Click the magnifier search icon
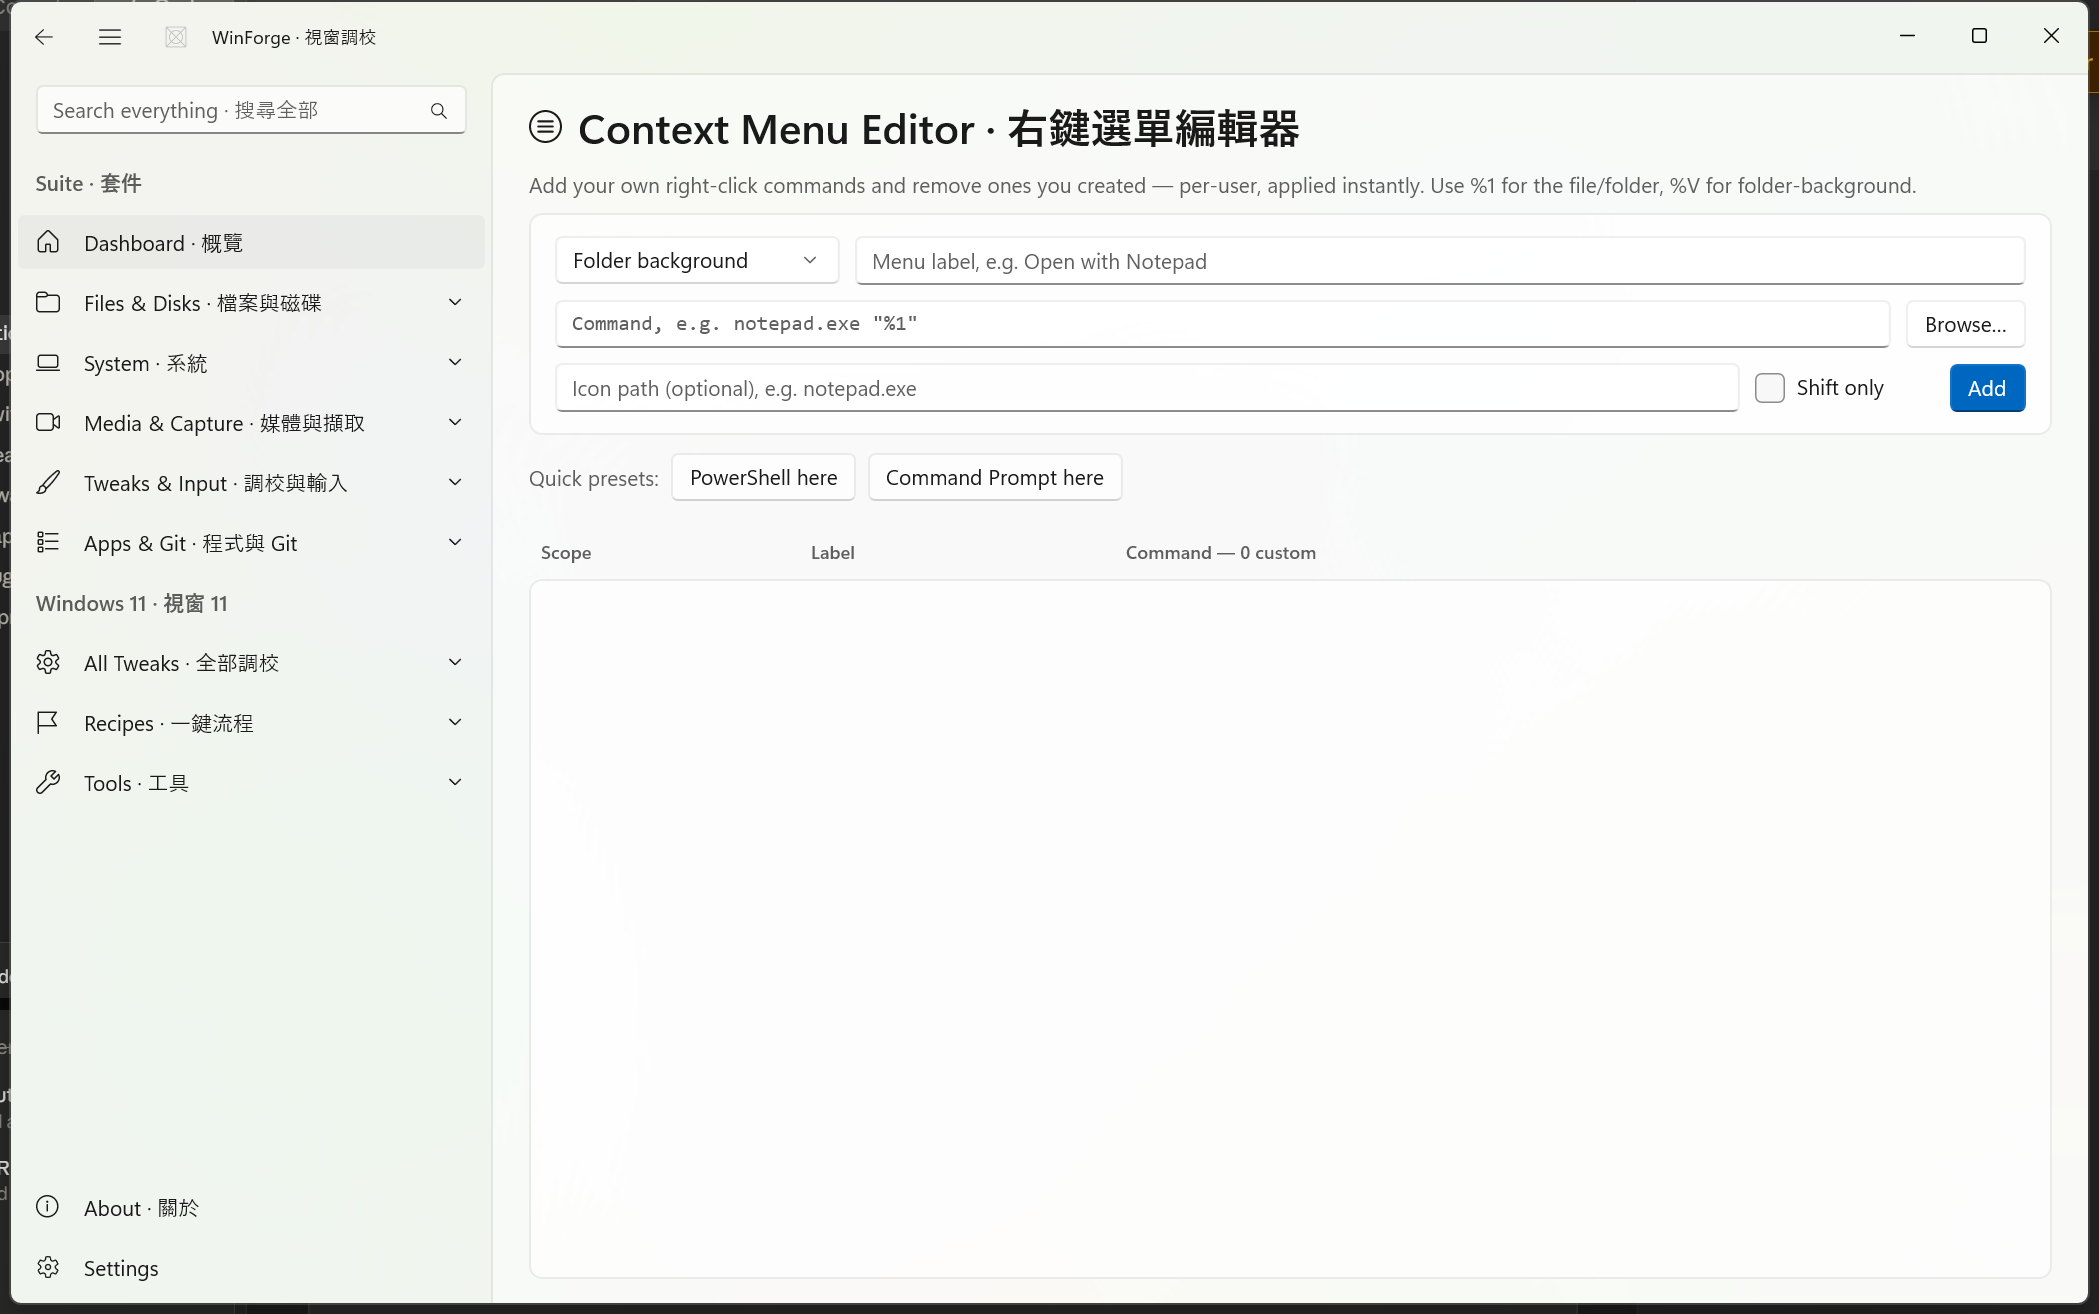This screenshot has width=2099, height=1314. [x=439, y=111]
